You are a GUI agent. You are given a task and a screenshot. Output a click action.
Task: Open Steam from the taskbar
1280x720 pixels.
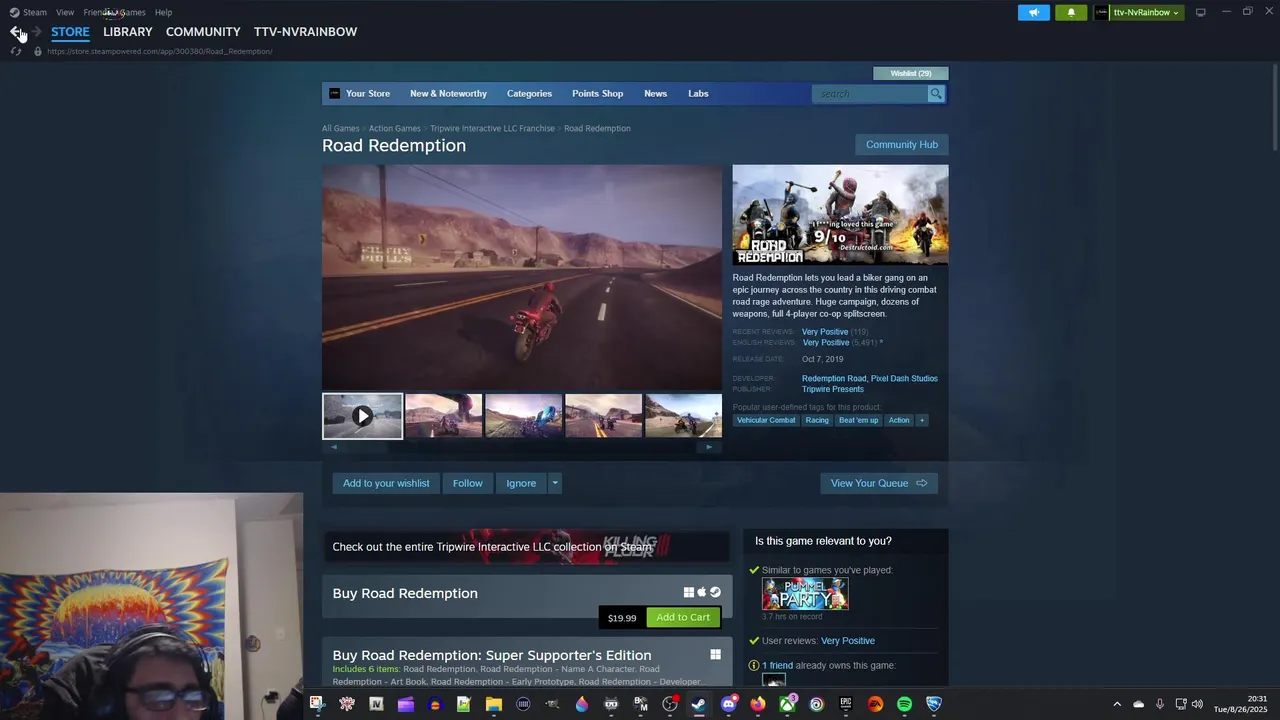(x=699, y=704)
